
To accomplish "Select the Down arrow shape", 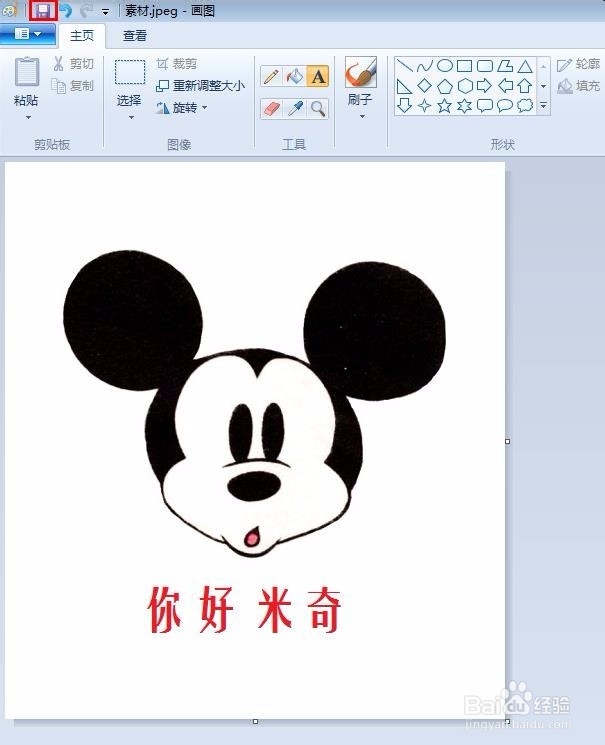I will (404, 105).
